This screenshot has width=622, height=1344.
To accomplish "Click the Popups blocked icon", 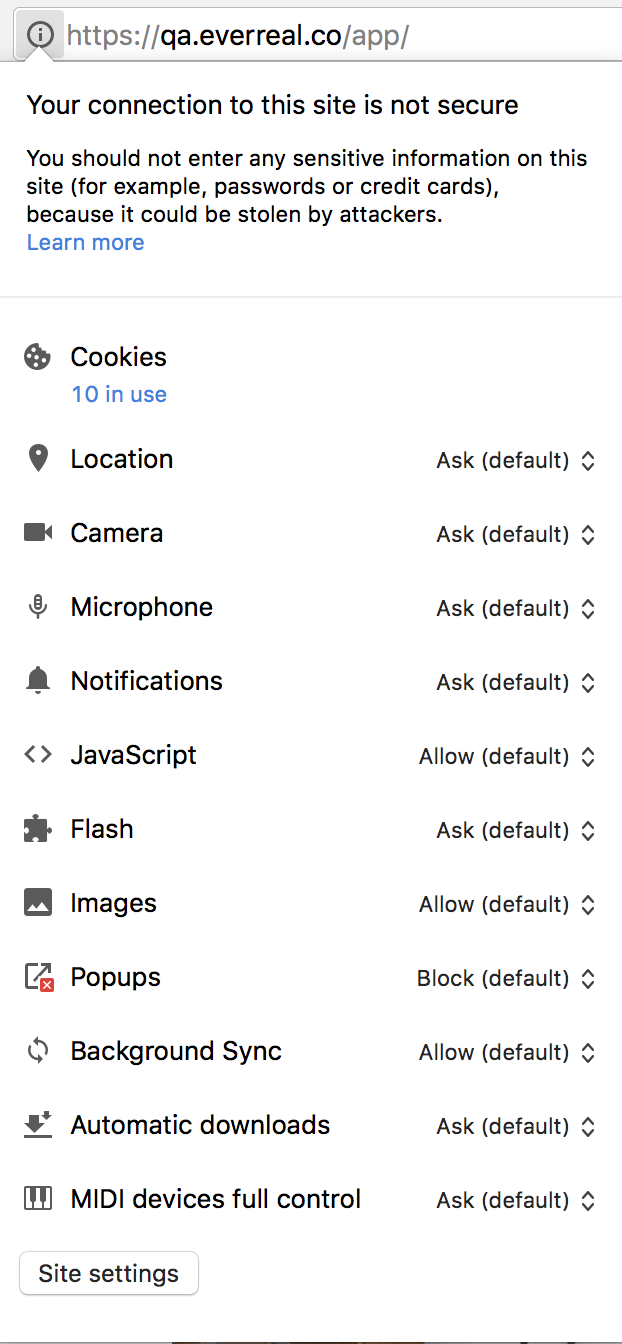I will pos(38,977).
